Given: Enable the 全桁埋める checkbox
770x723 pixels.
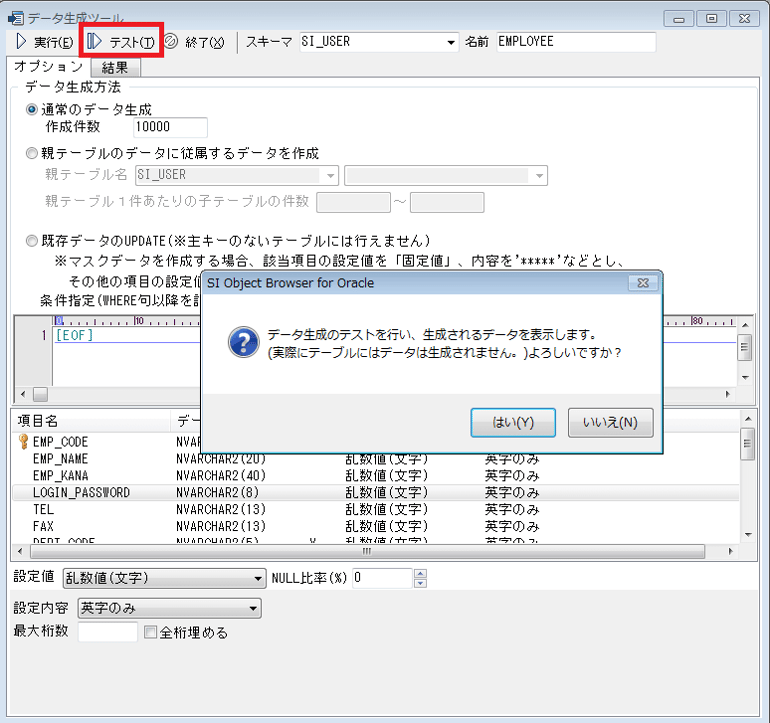Looking at the screenshot, I should tap(151, 632).
